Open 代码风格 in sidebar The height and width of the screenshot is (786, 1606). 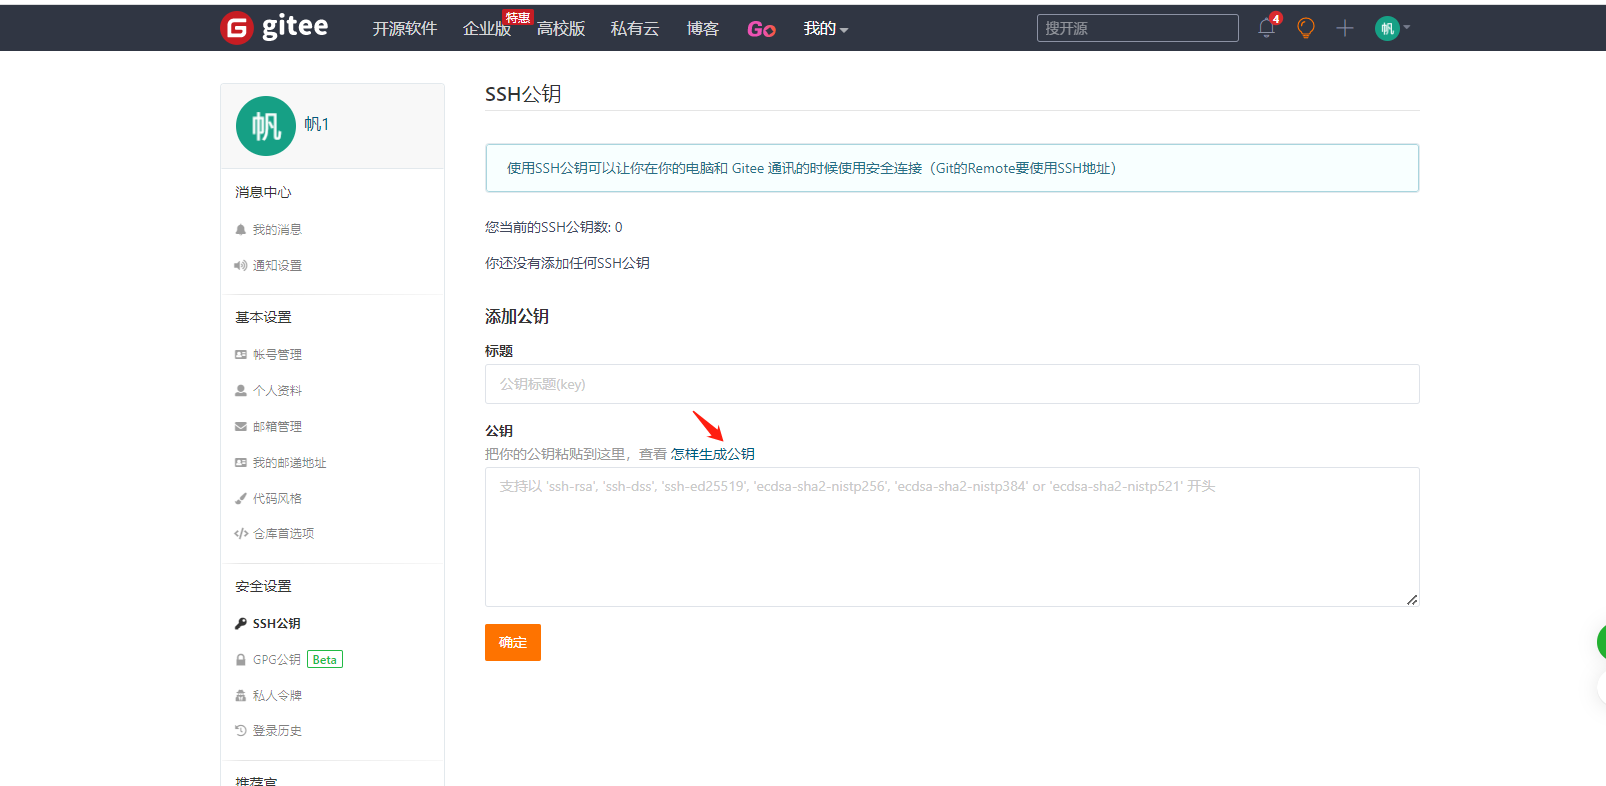(x=277, y=499)
